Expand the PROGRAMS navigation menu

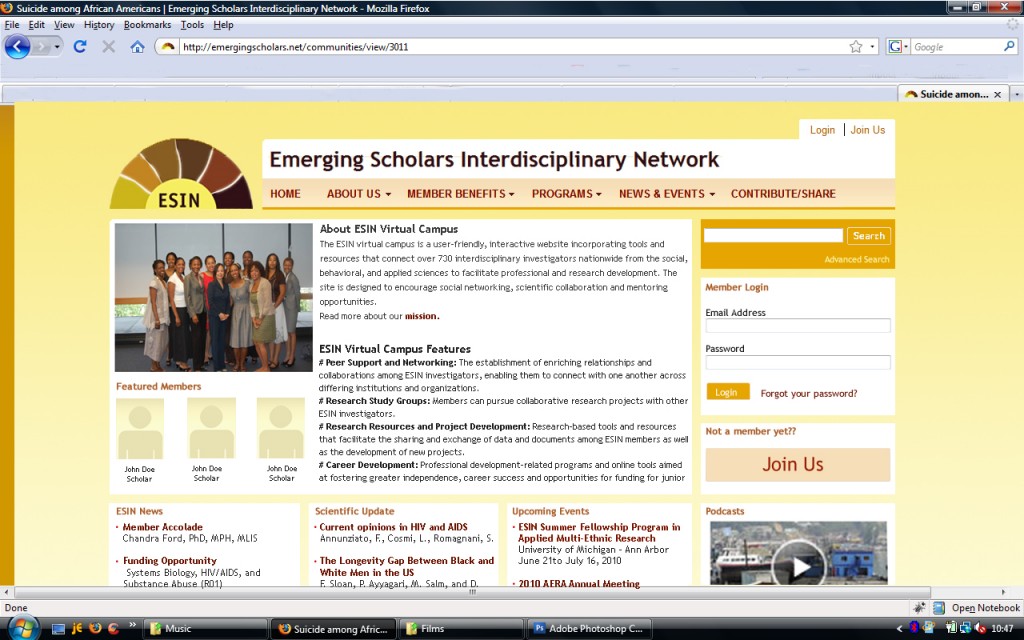[566, 194]
